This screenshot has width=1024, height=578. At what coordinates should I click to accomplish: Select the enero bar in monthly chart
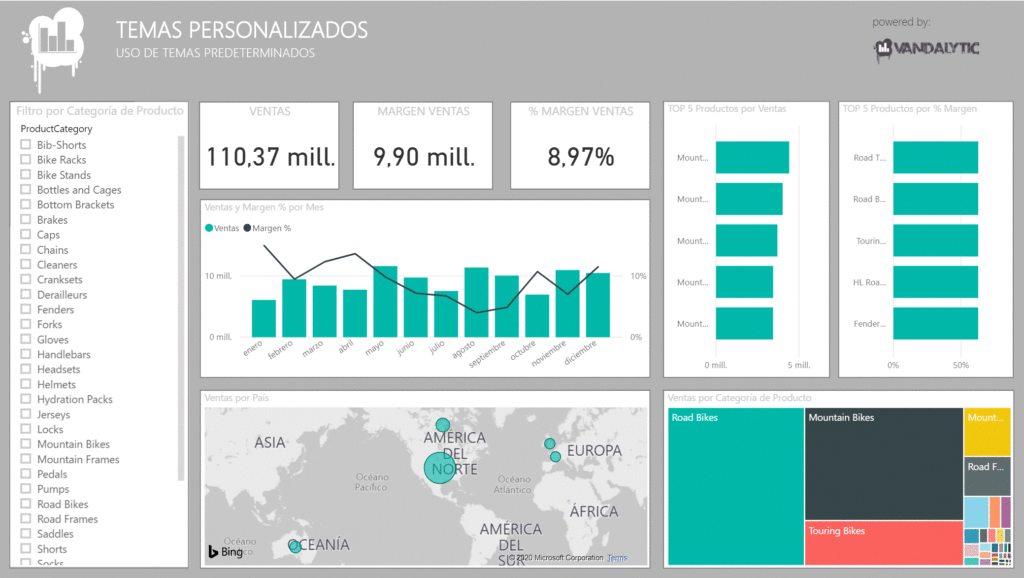point(264,319)
